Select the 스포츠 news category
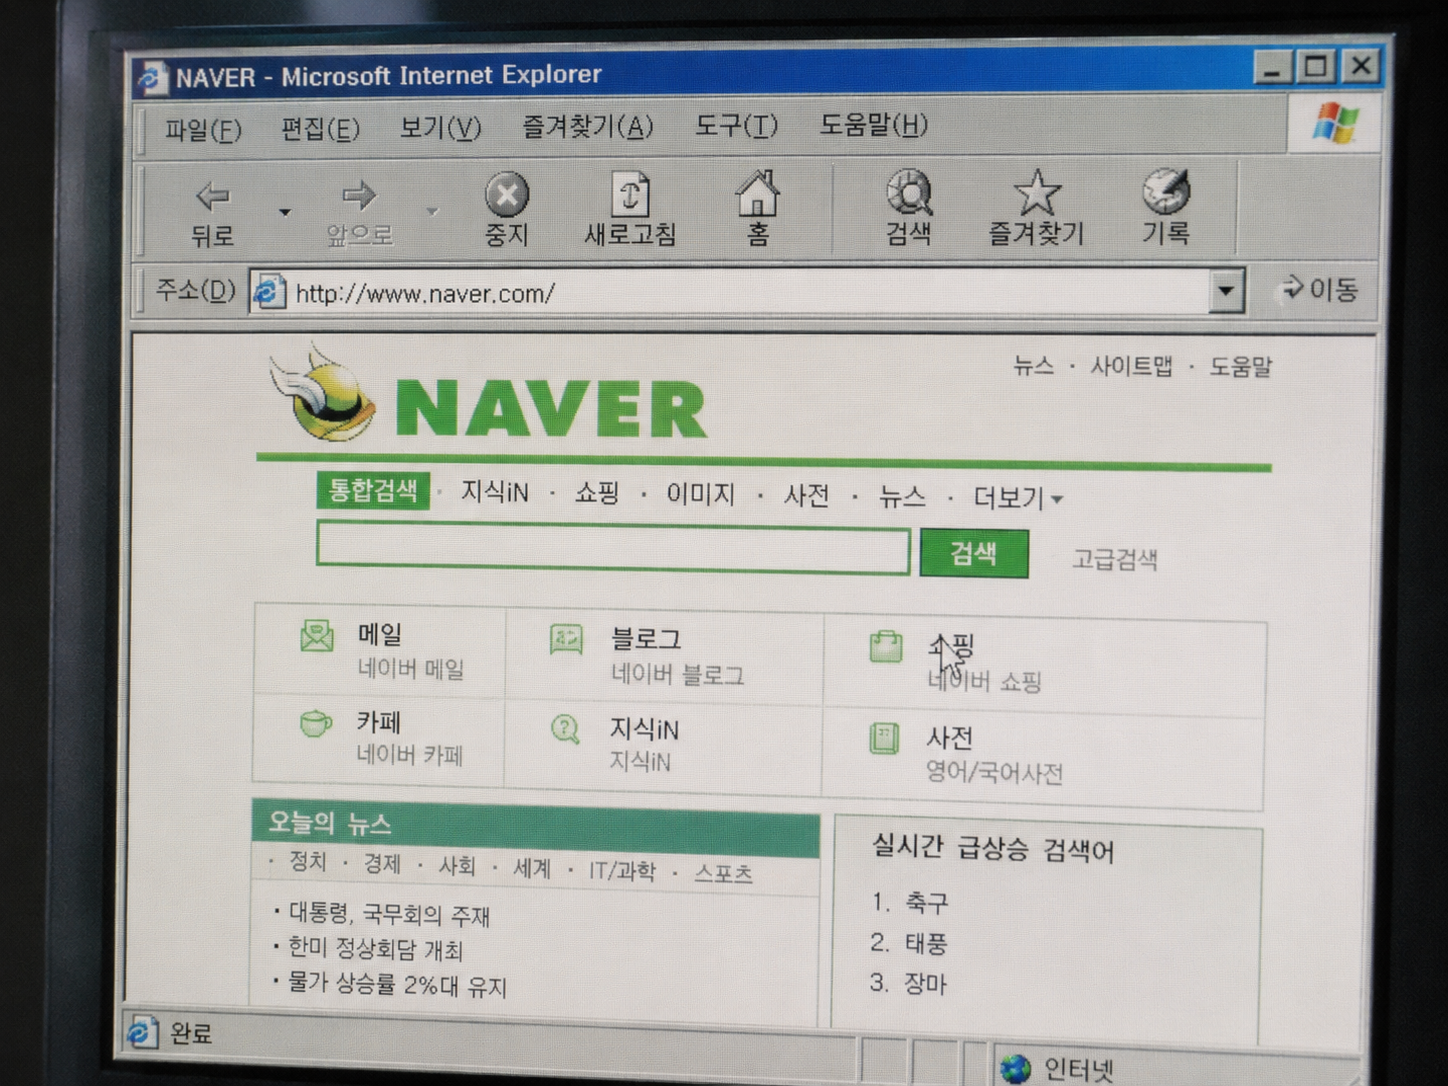The height and width of the screenshot is (1086, 1448). (723, 873)
